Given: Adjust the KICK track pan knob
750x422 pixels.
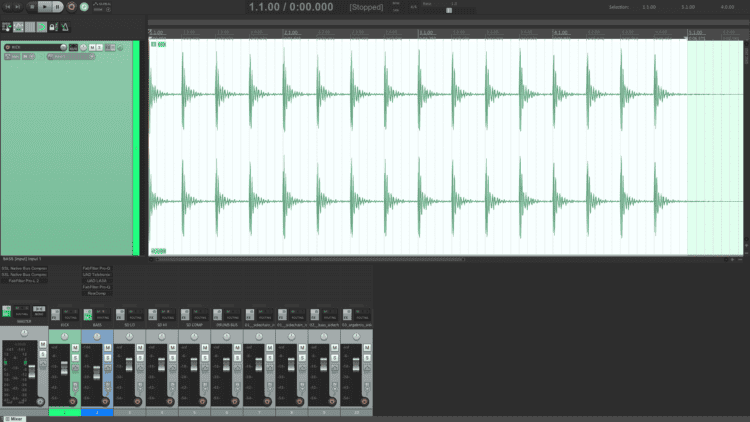Looking at the screenshot, I should pyautogui.click(x=84, y=47).
